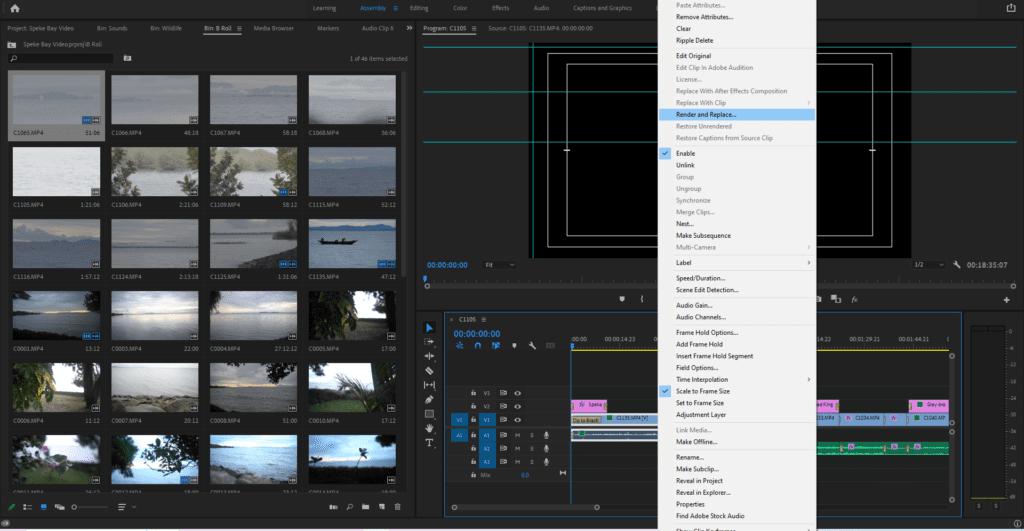The height and width of the screenshot is (531, 1024).
Task: Select the Razor tool
Action: [x=429, y=370]
